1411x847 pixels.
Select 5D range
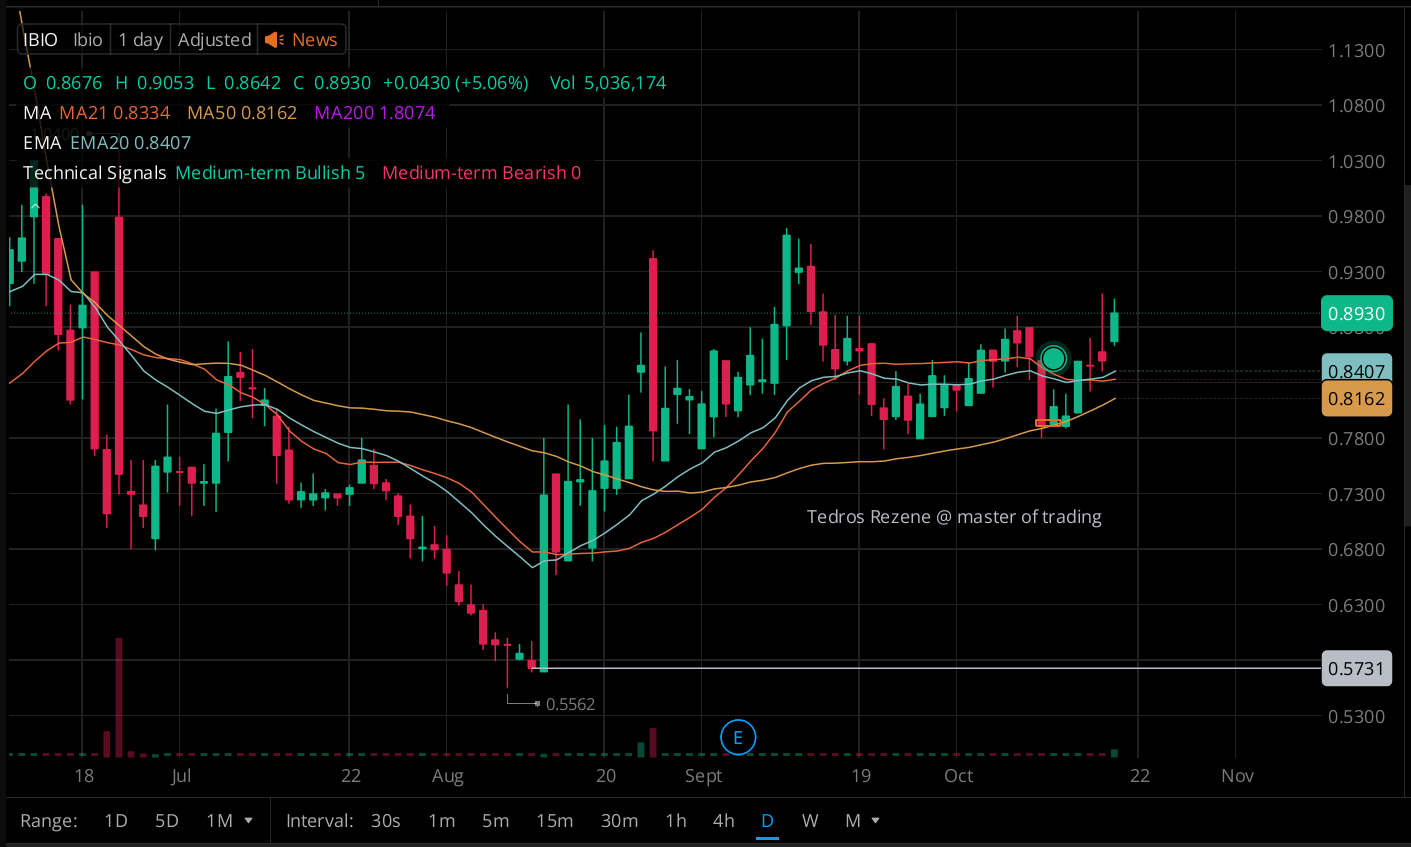167,821
